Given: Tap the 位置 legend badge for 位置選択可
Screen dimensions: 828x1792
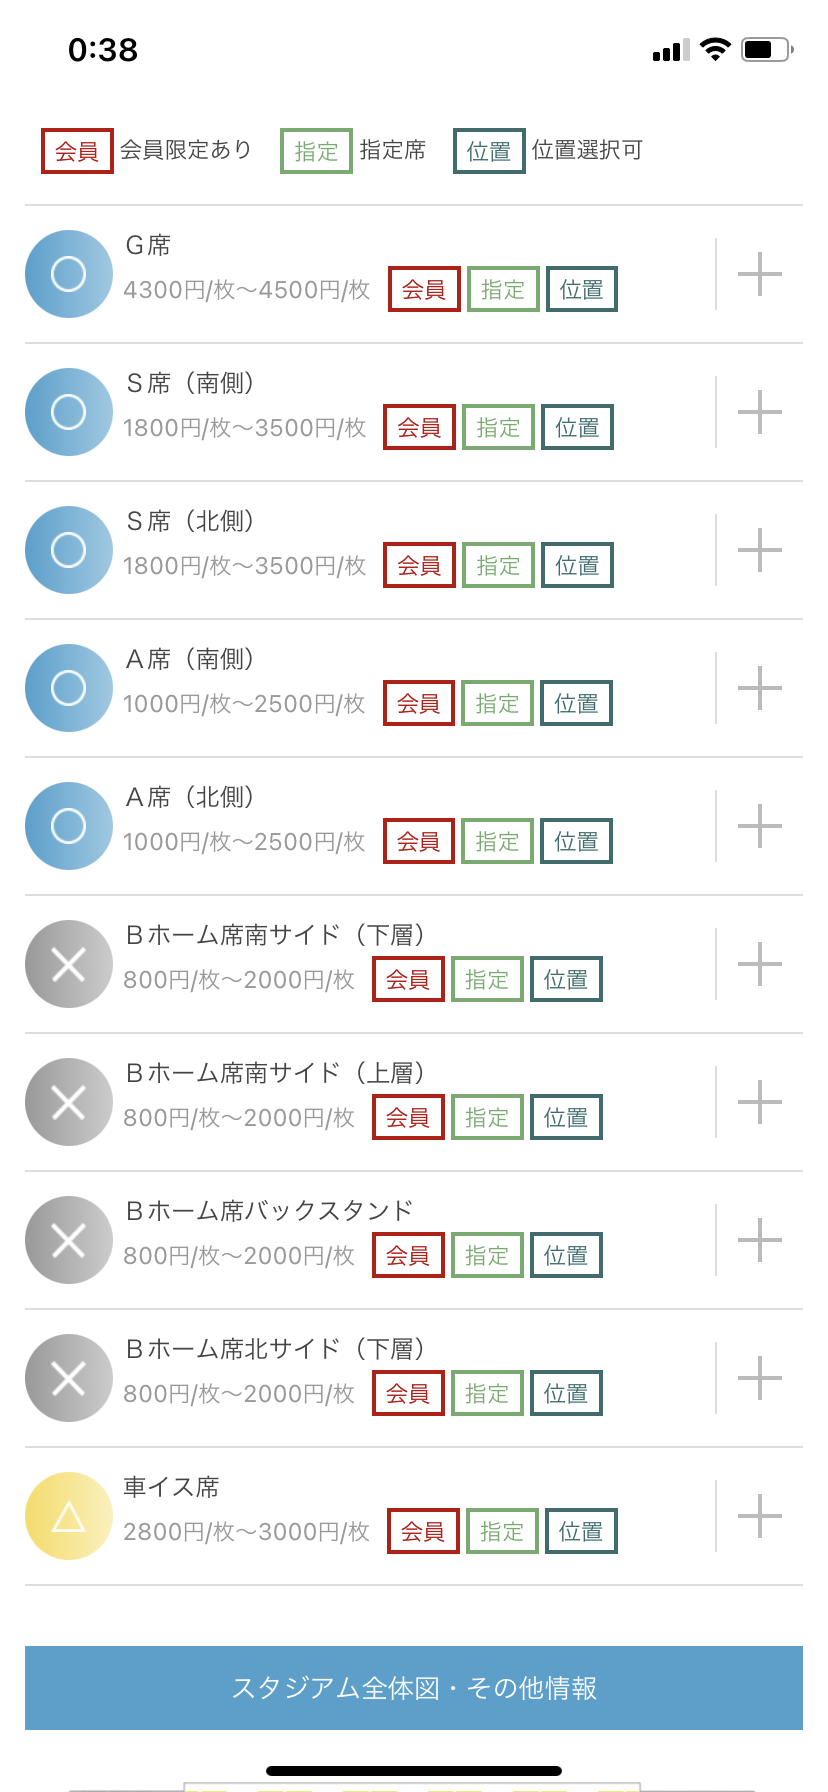Looking at the screenshot, I should 489,151.
